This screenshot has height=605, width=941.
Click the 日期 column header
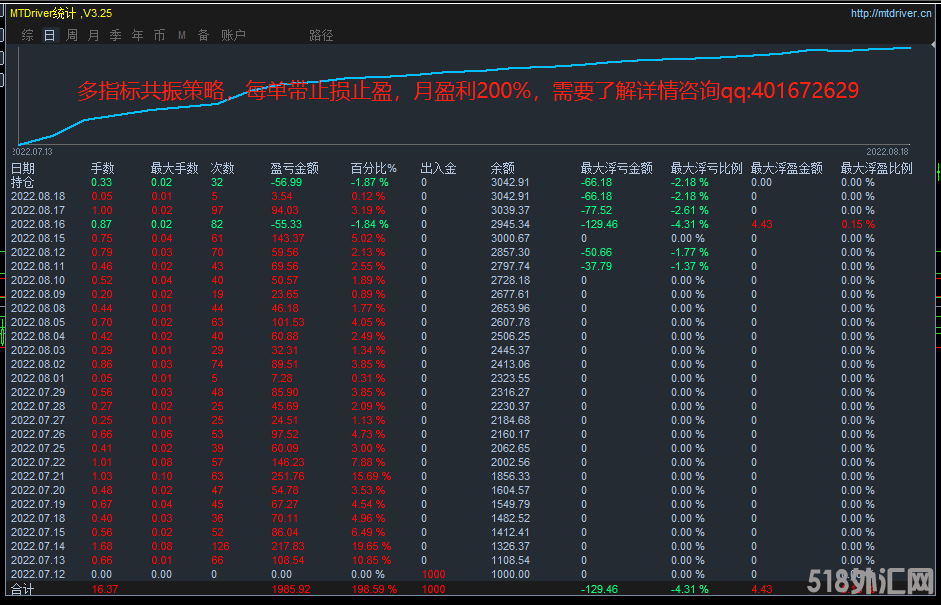(x=23, y=168)
